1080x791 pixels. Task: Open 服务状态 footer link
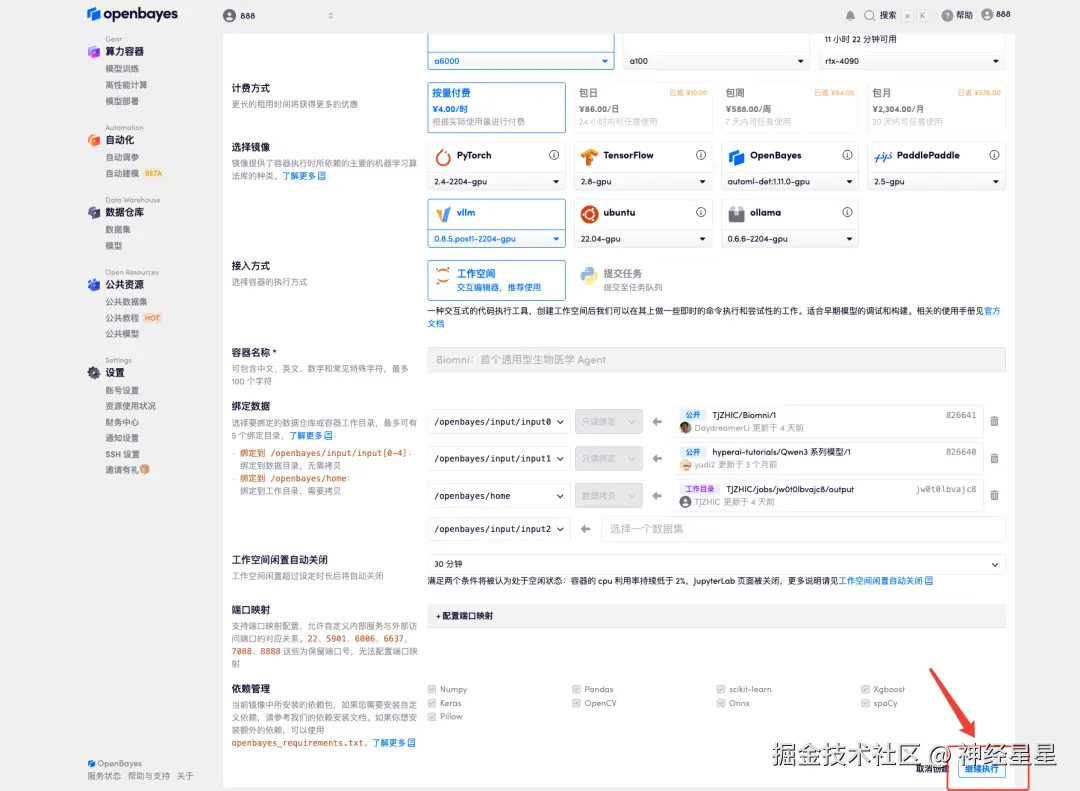coord(104,776)
